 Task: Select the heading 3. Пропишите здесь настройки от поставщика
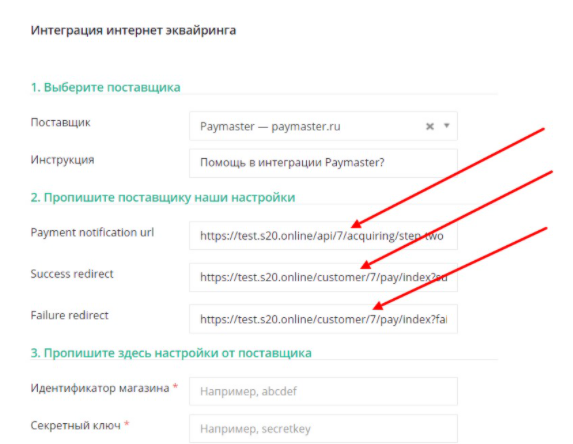(171, 353)
